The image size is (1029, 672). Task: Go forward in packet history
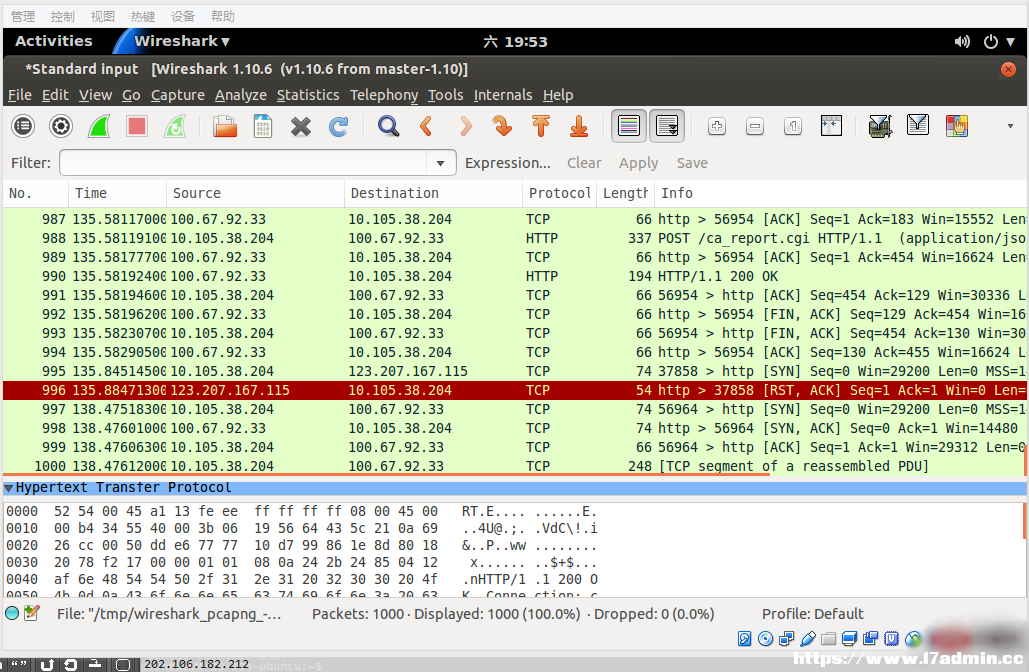465,126
